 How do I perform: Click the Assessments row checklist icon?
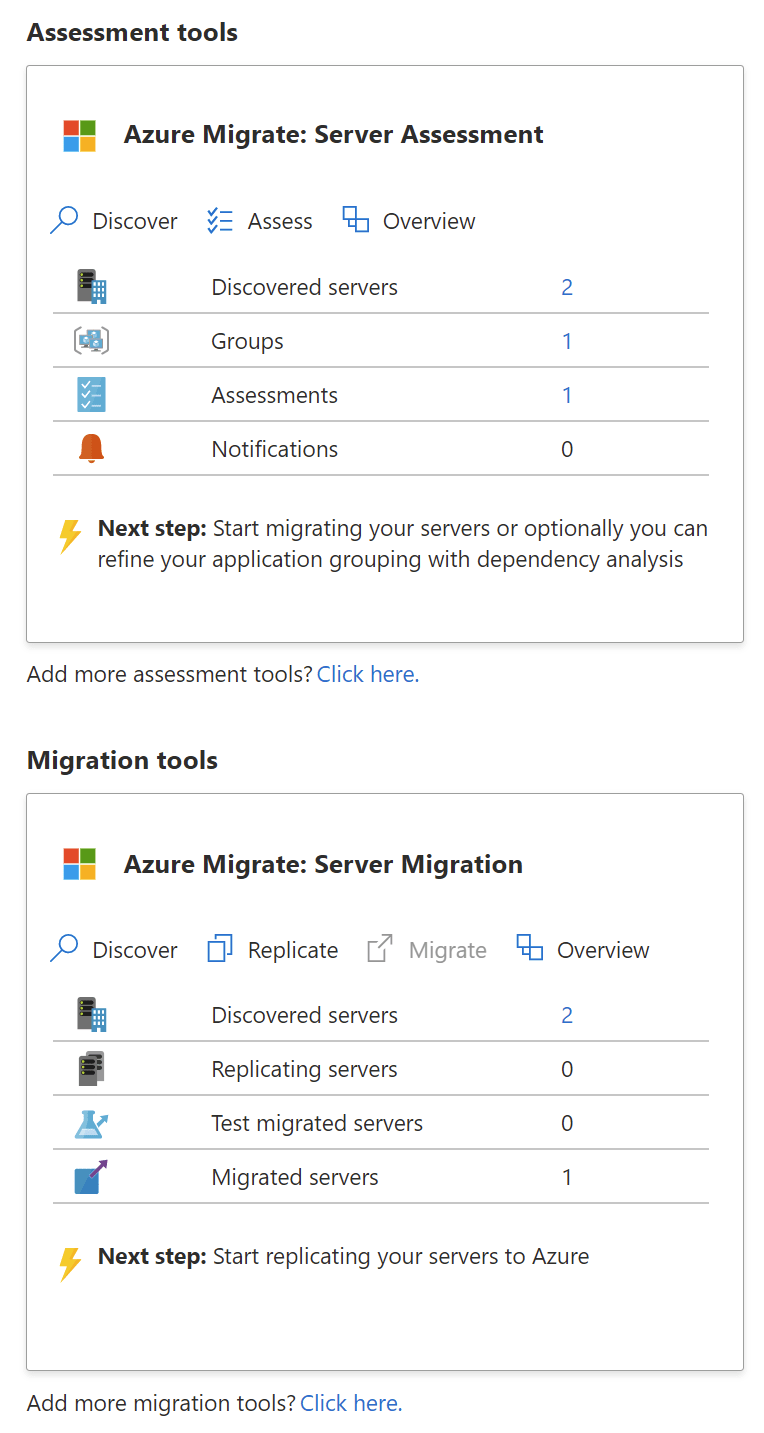point(91,395)
